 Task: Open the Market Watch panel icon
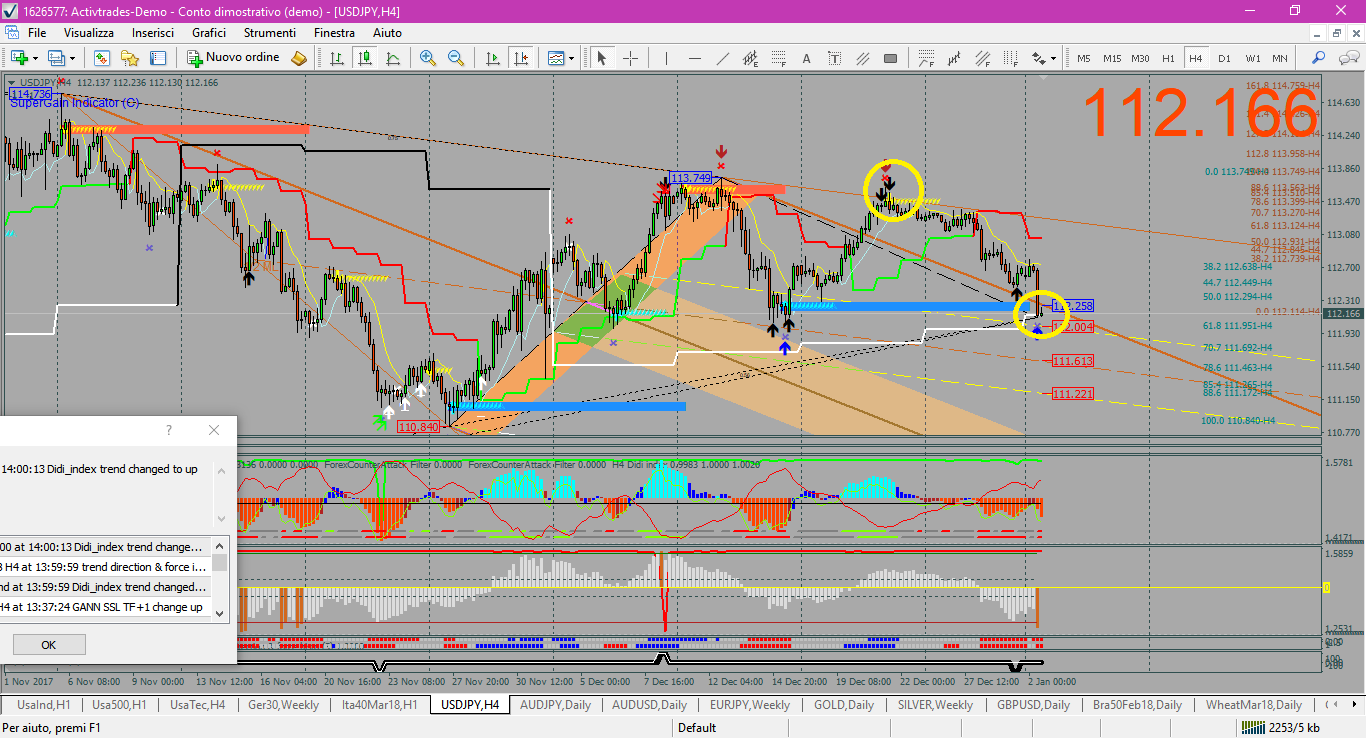click(102, 58)
